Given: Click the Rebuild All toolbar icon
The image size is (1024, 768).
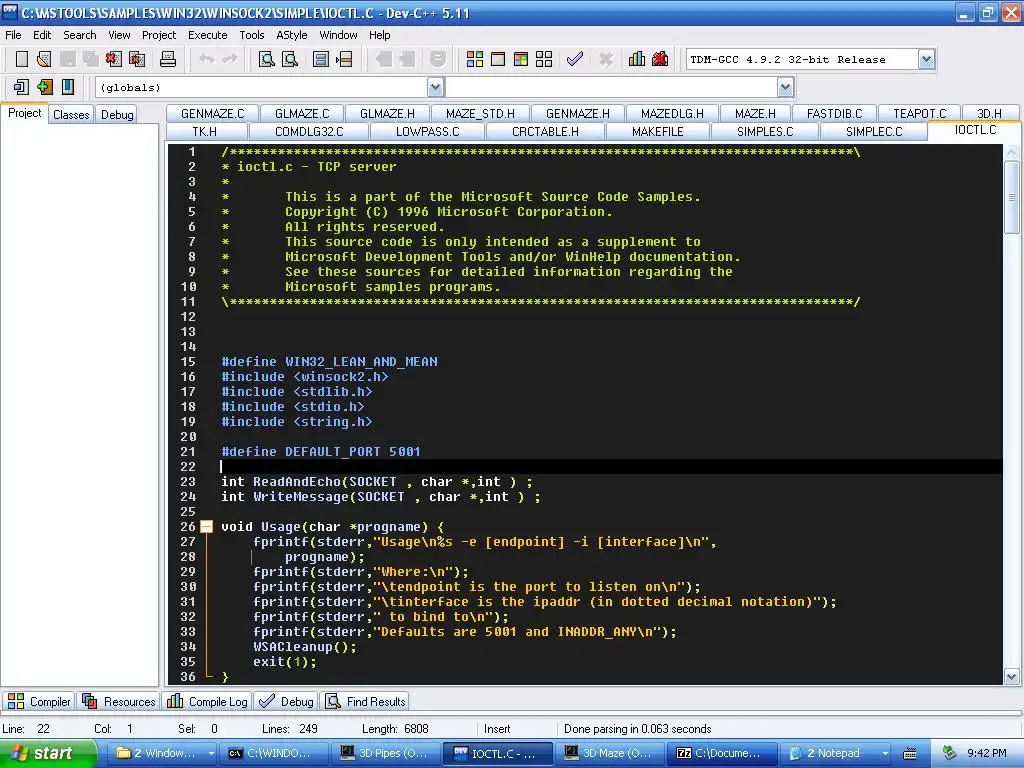Looking at the screenshot, I should click(x=544, y=59).
